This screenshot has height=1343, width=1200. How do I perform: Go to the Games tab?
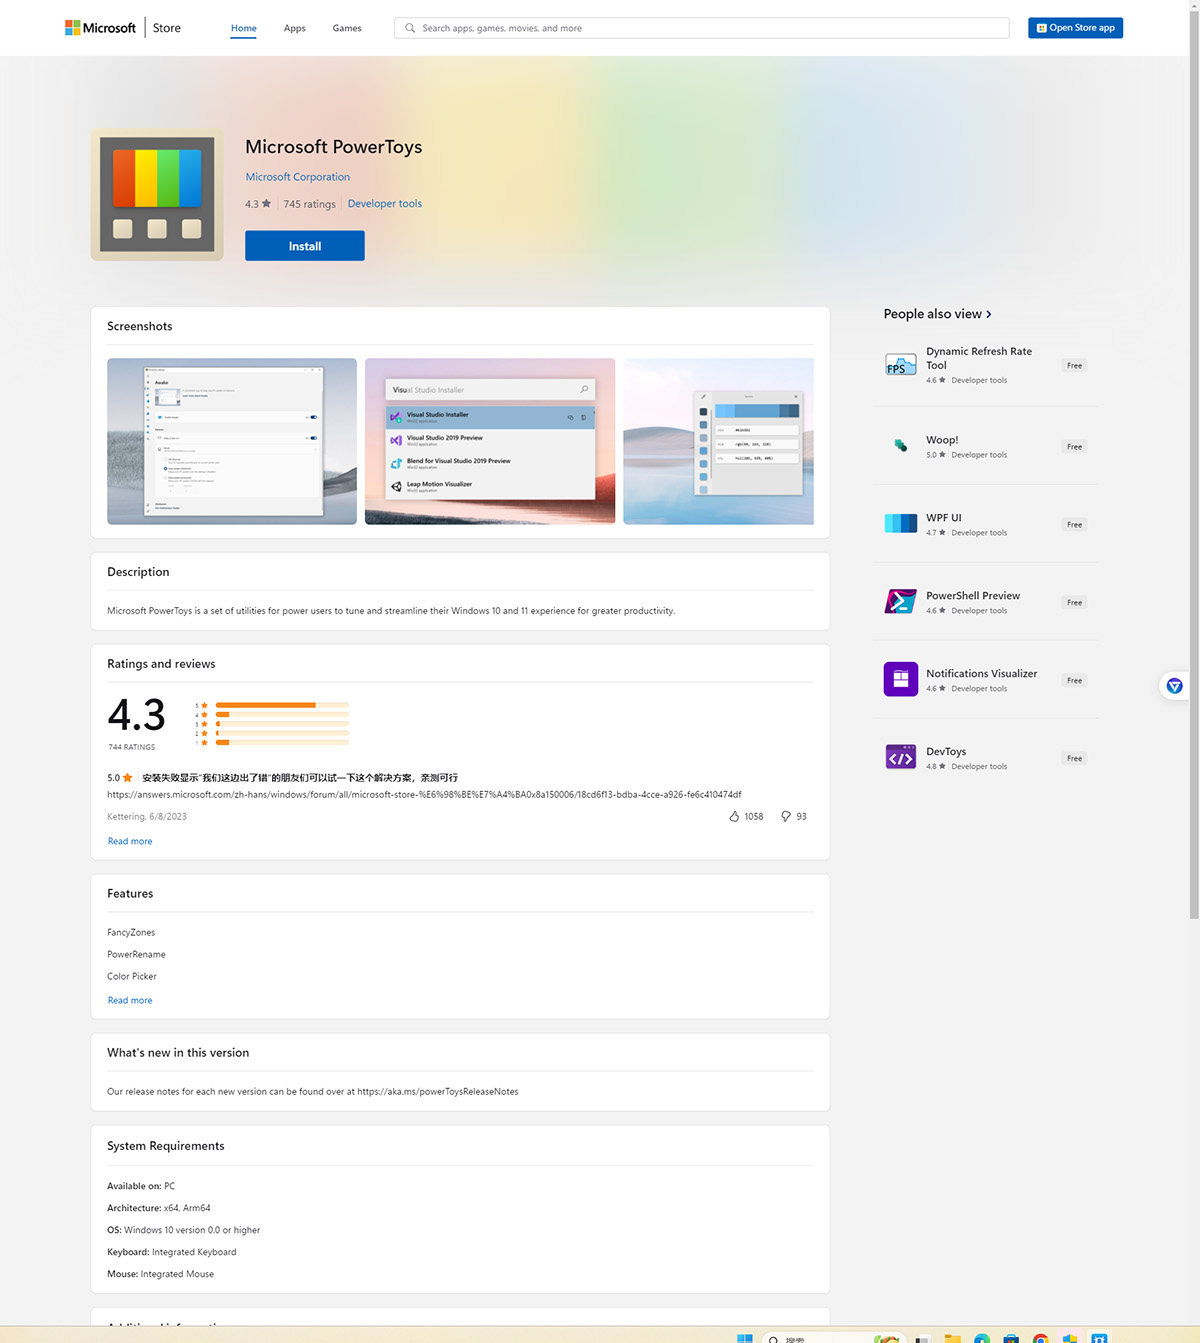click(x=347, y=28)
